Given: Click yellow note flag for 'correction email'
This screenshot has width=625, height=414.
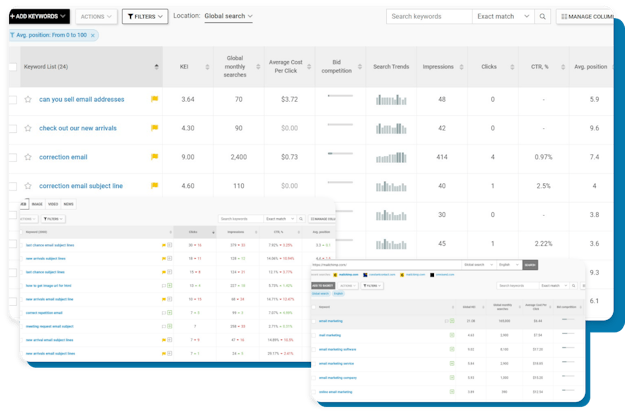Looking at the screenshot, I should tap(154, 157).
